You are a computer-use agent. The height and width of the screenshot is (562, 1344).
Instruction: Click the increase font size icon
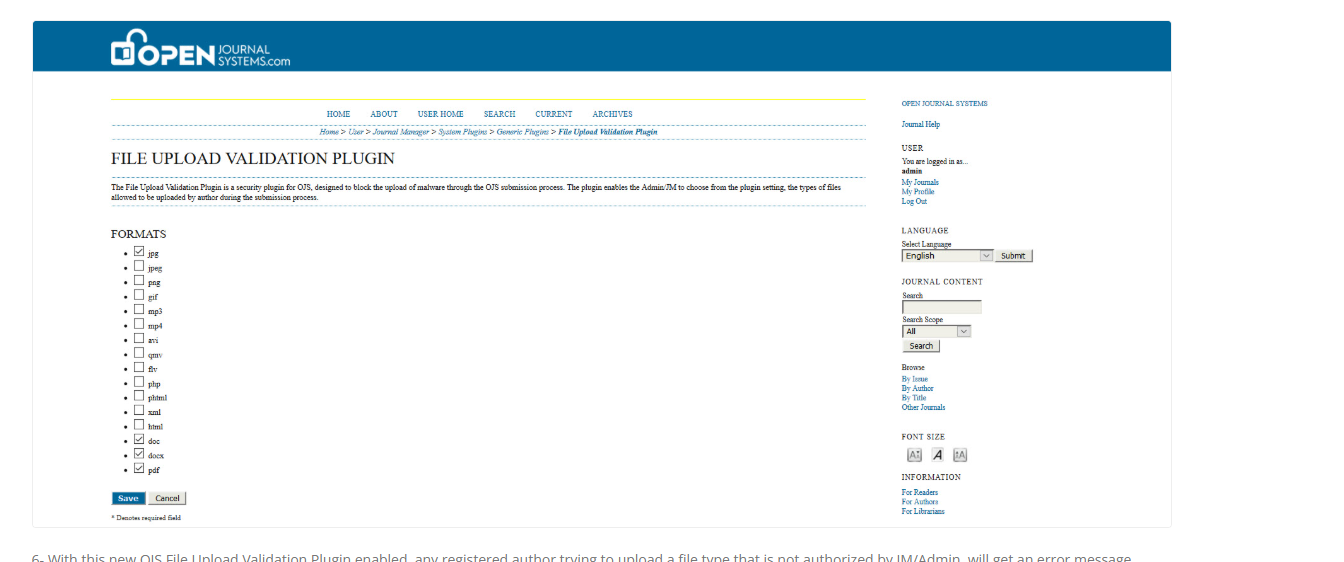pos(960,455)
